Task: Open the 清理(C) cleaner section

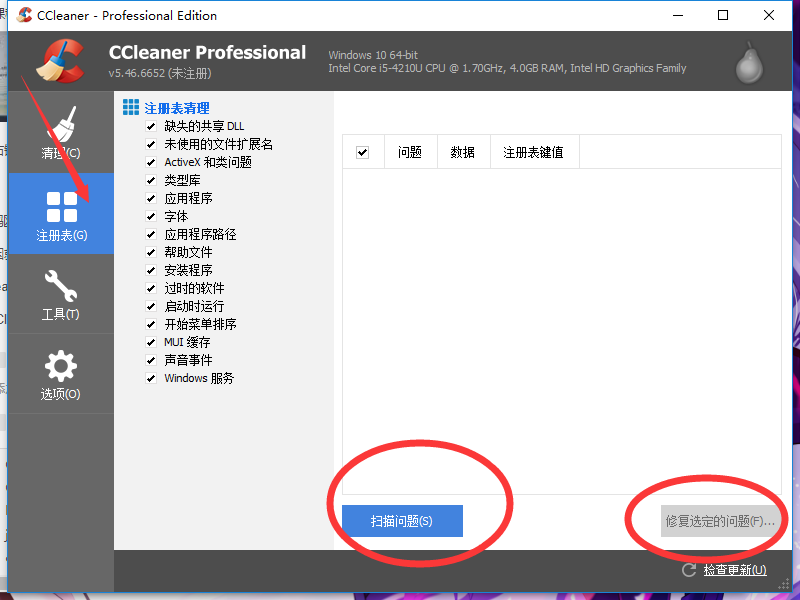Action: 61,132
